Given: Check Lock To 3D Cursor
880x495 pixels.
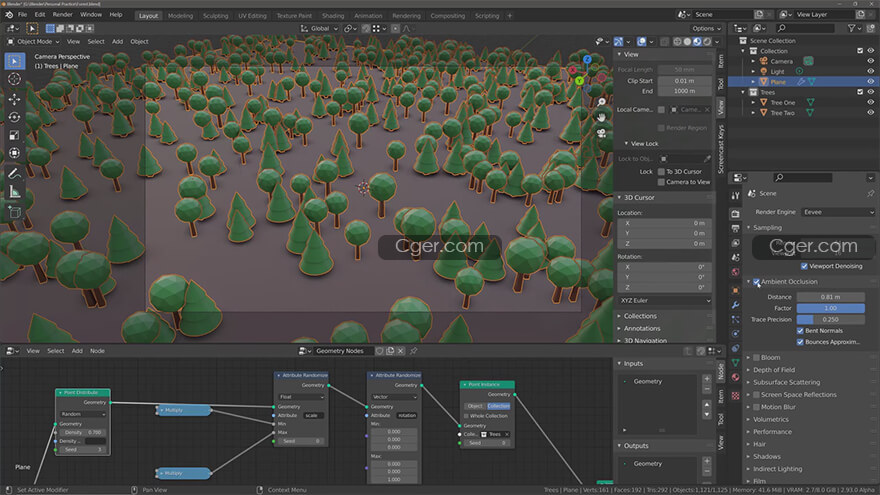Looking at the screenshot, I should pos(661,172).
